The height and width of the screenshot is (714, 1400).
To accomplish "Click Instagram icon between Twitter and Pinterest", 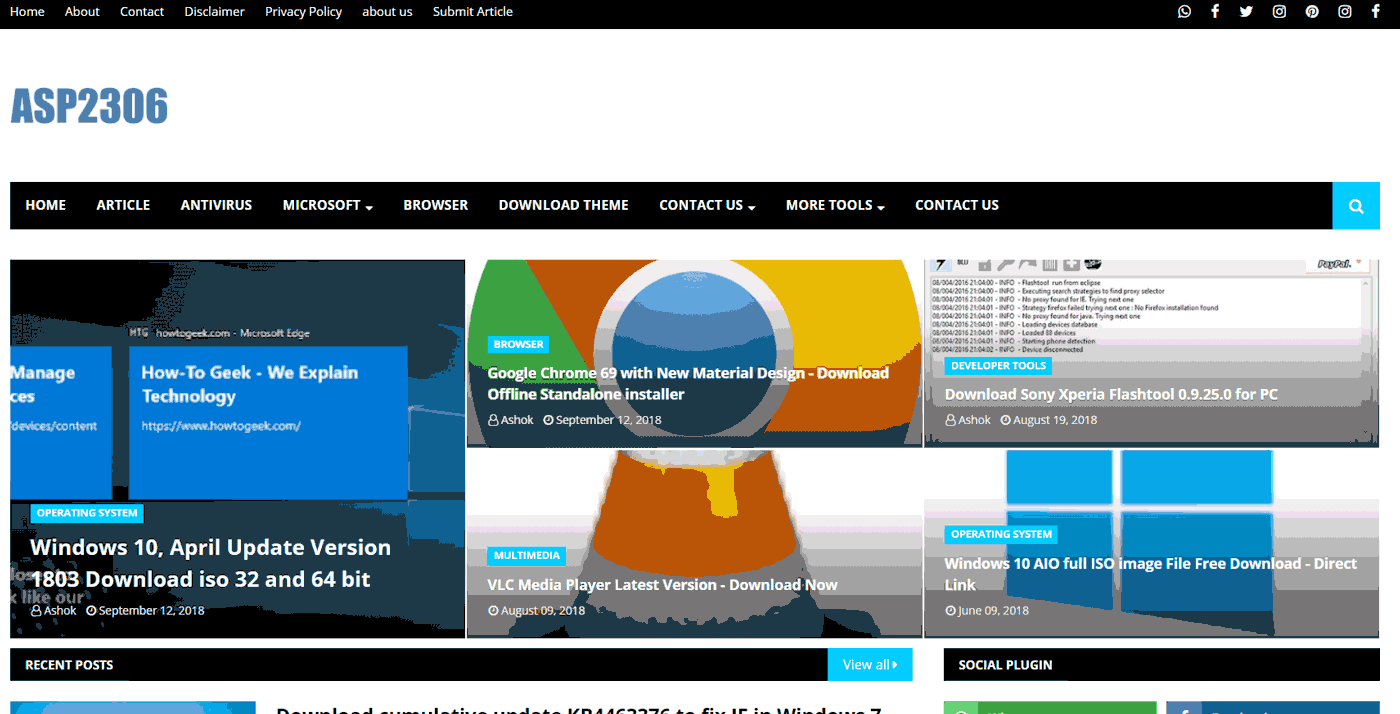I will click(x=1279, y=12).
